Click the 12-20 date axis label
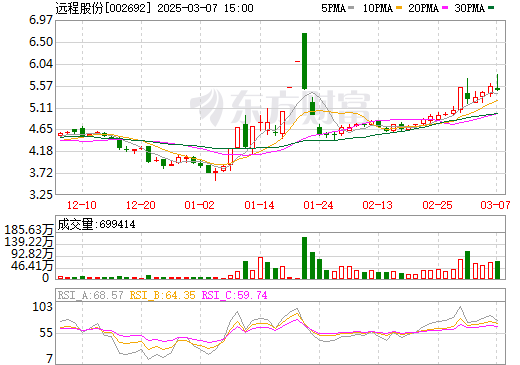Screen dimensions: 520x365 (141, 205)
